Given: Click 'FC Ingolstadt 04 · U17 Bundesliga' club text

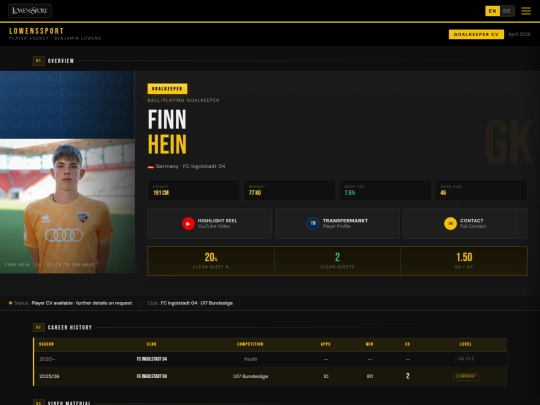Looking at the screenshot, I should [x=197, y=303].
